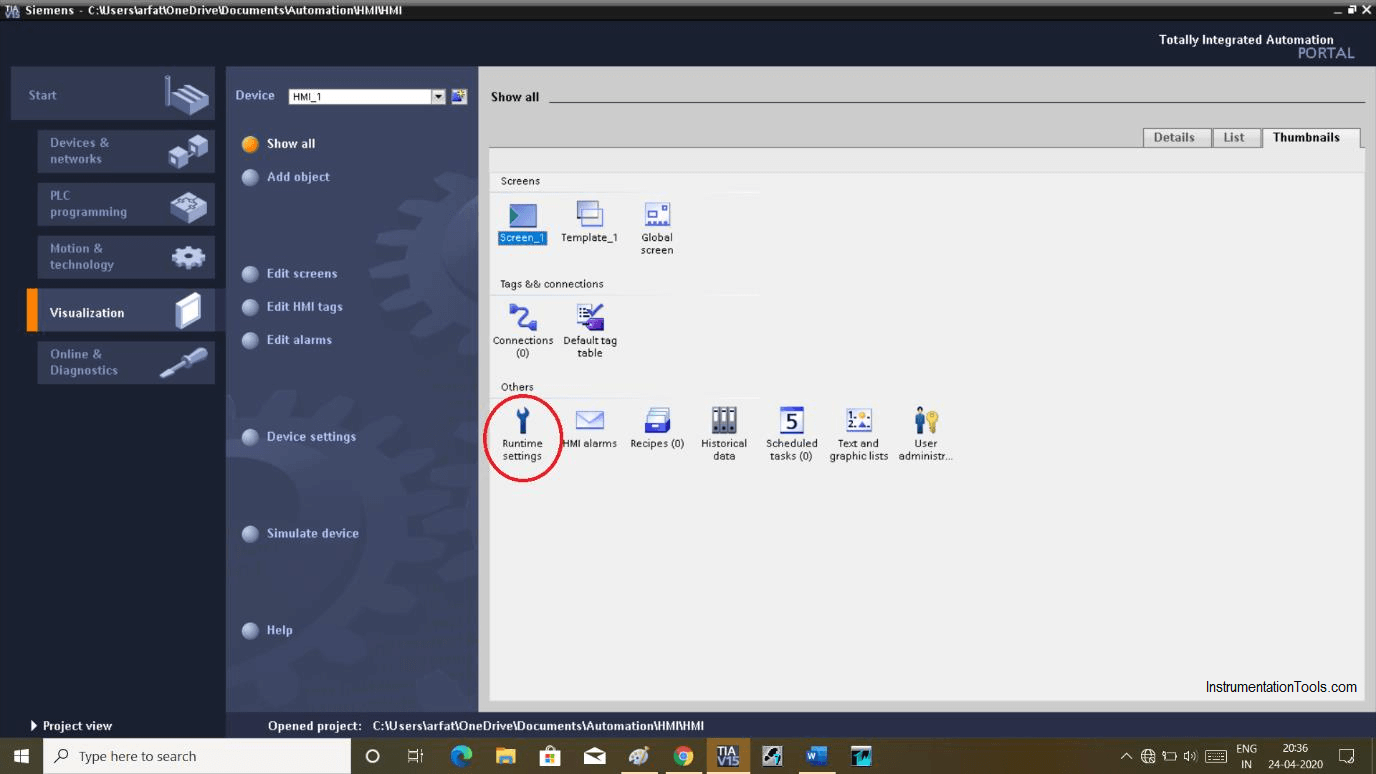The image size is (1376, 774).
Task: Open Connections (0) icon
Action: (522, 330)
